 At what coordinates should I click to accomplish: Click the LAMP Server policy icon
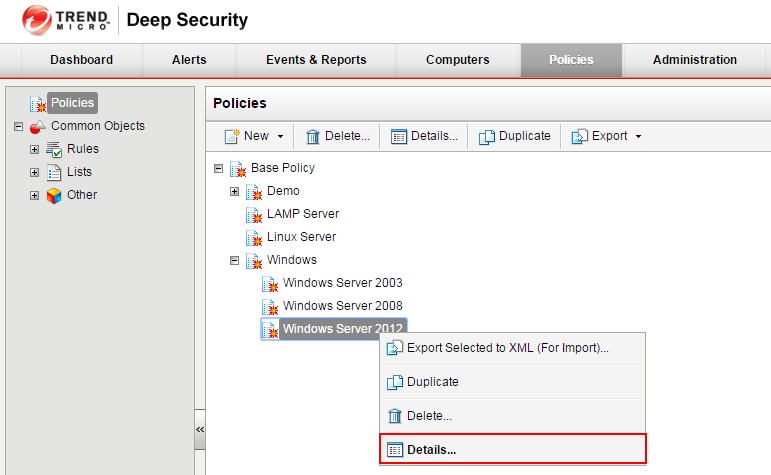[254, 215]
